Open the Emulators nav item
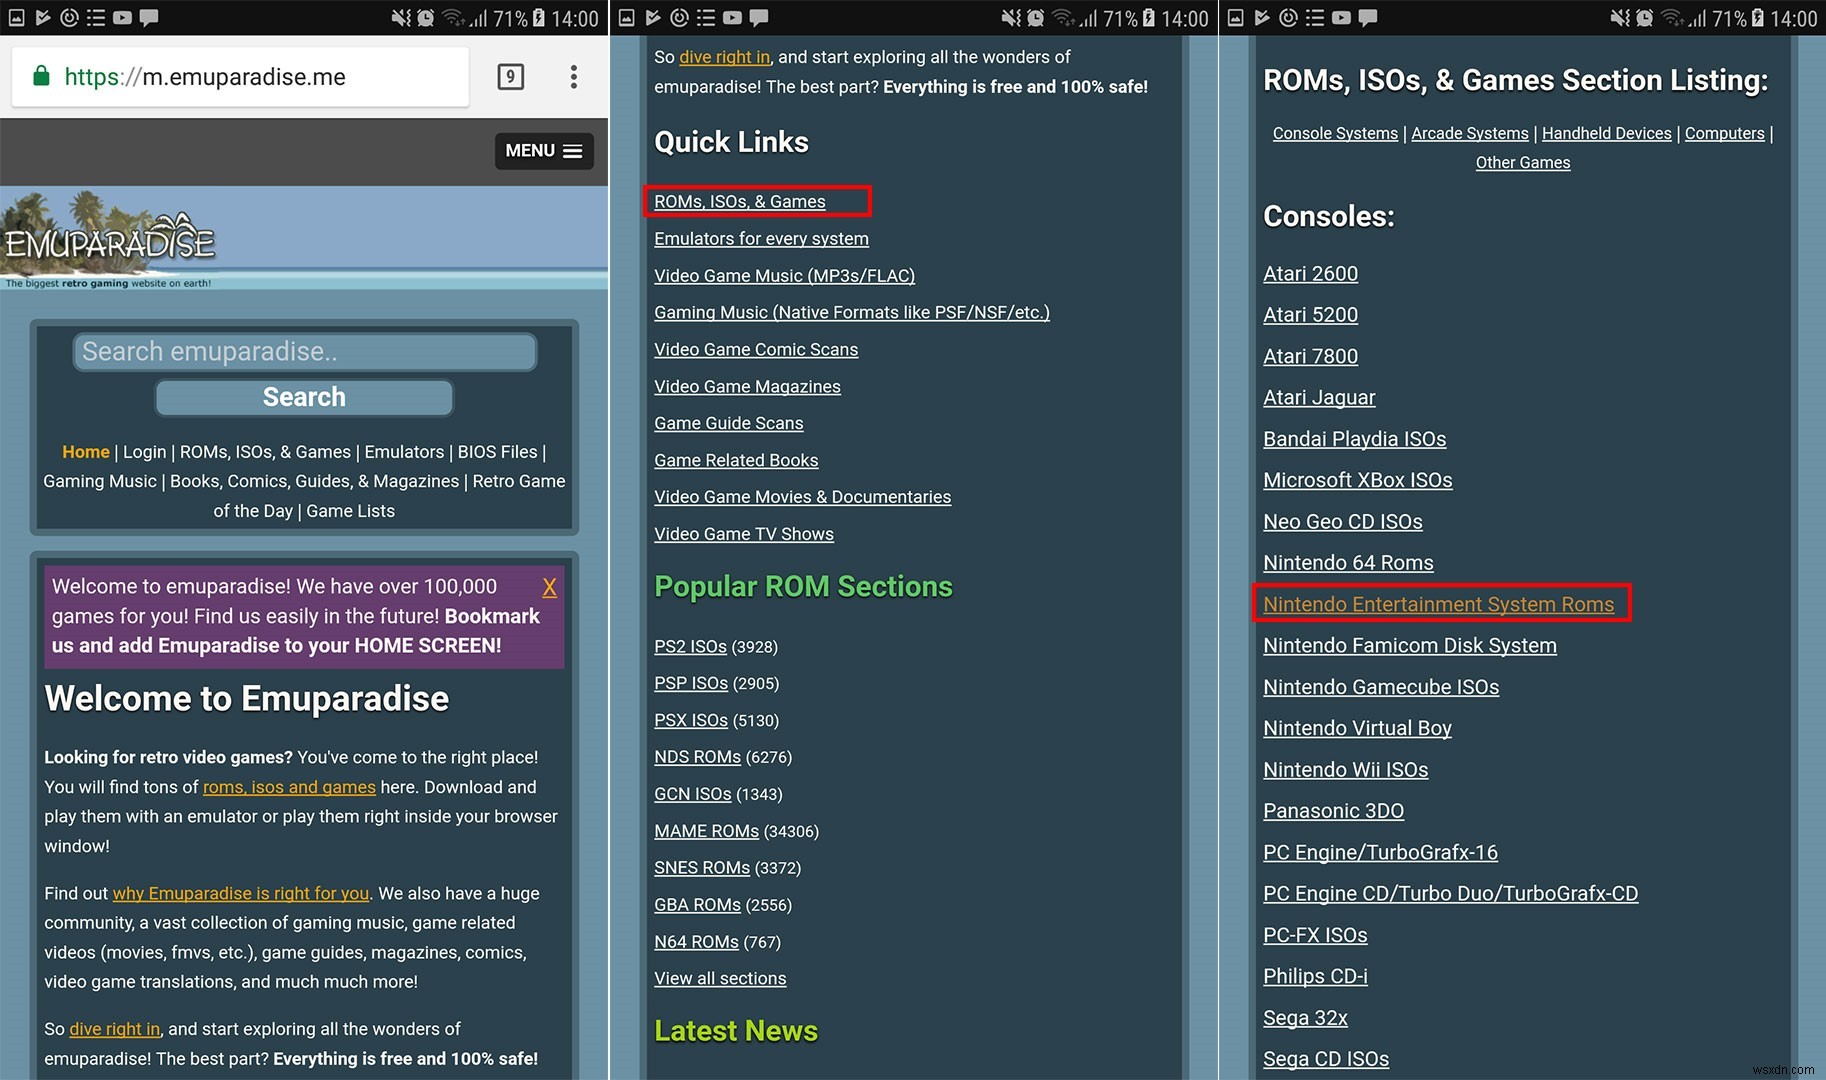 404,452
